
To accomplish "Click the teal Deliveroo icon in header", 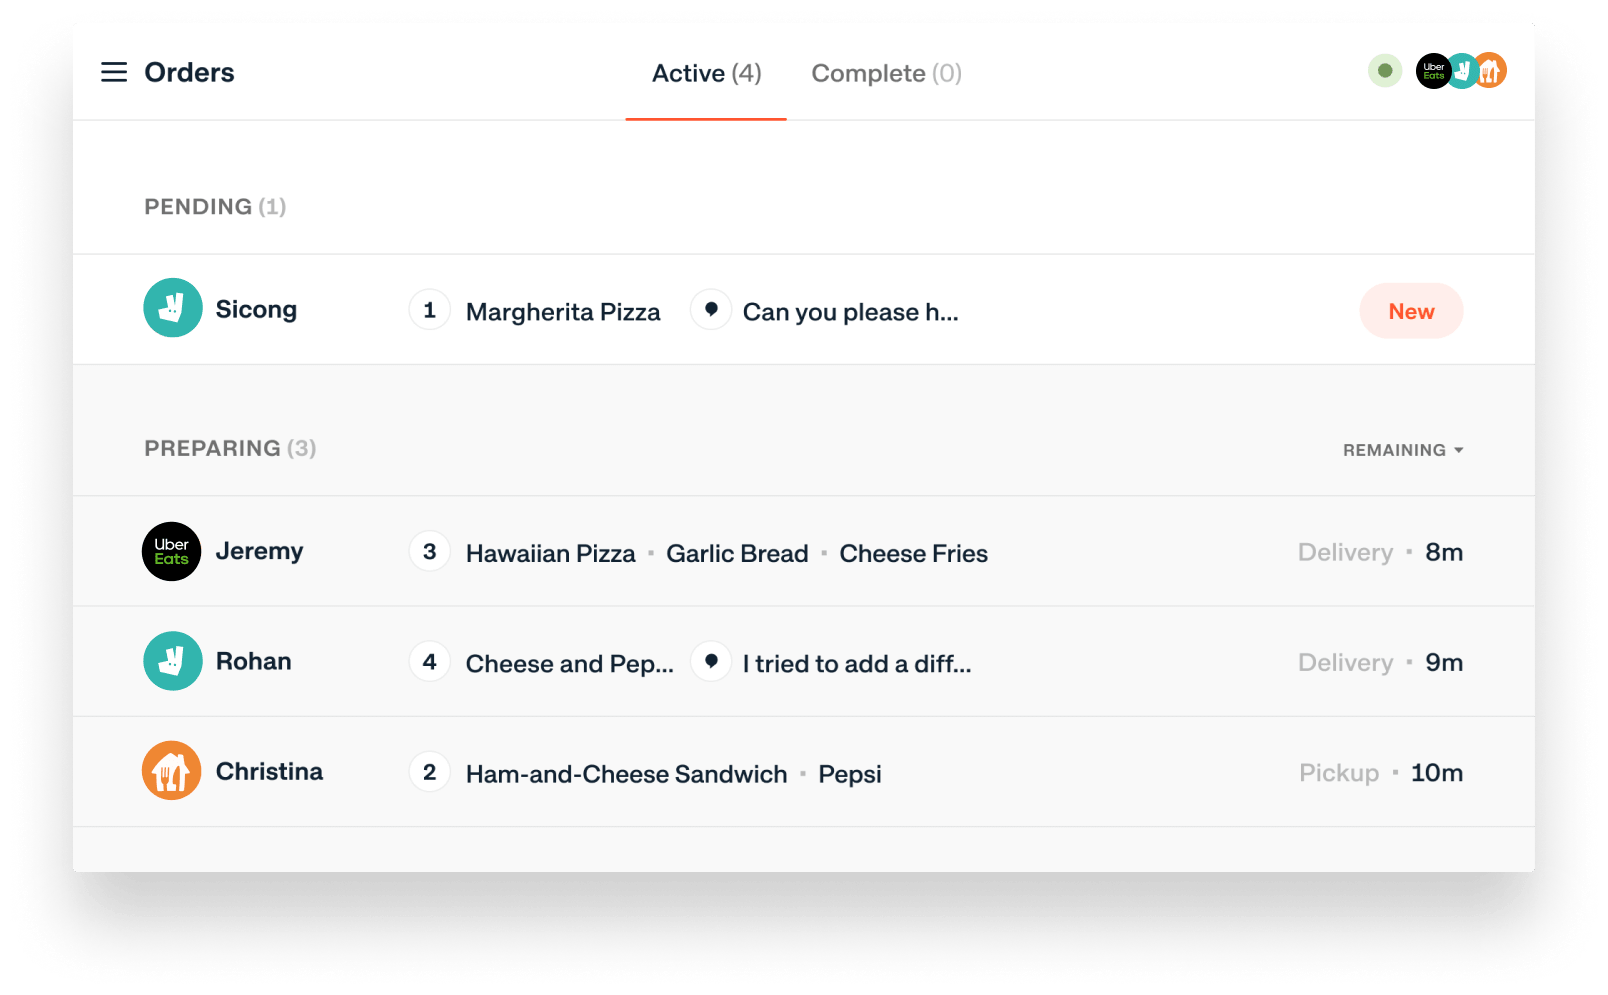I will tap(1461, 71).
